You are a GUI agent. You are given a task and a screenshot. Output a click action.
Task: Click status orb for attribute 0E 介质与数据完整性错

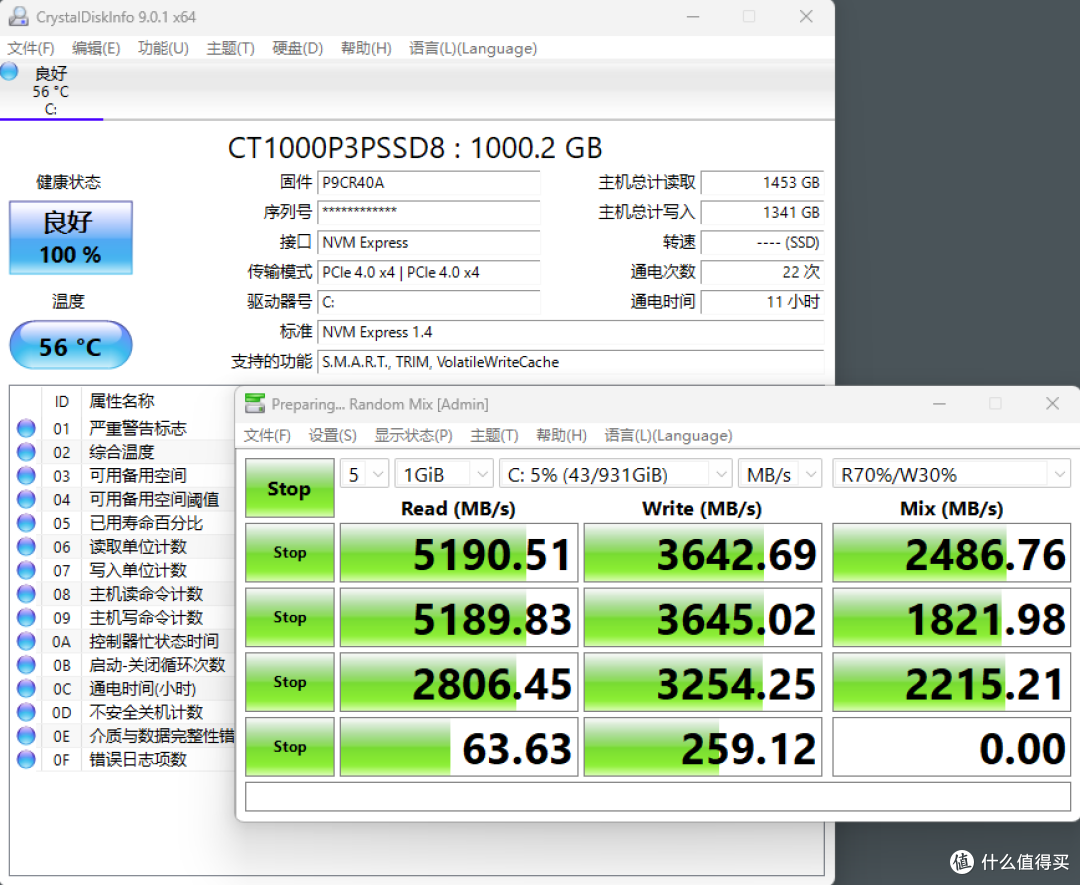(26, 736)
